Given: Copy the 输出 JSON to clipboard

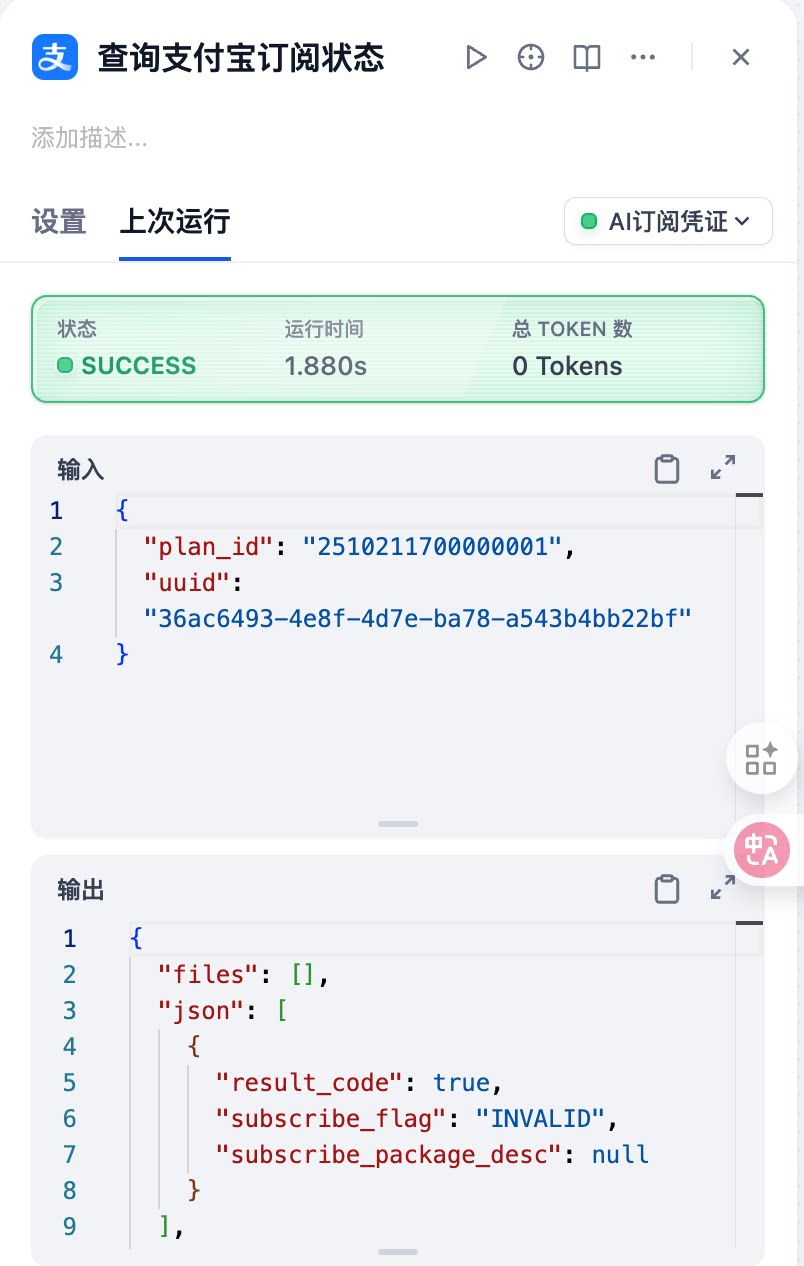Looking at the screenshot, I should click(667, 889).
